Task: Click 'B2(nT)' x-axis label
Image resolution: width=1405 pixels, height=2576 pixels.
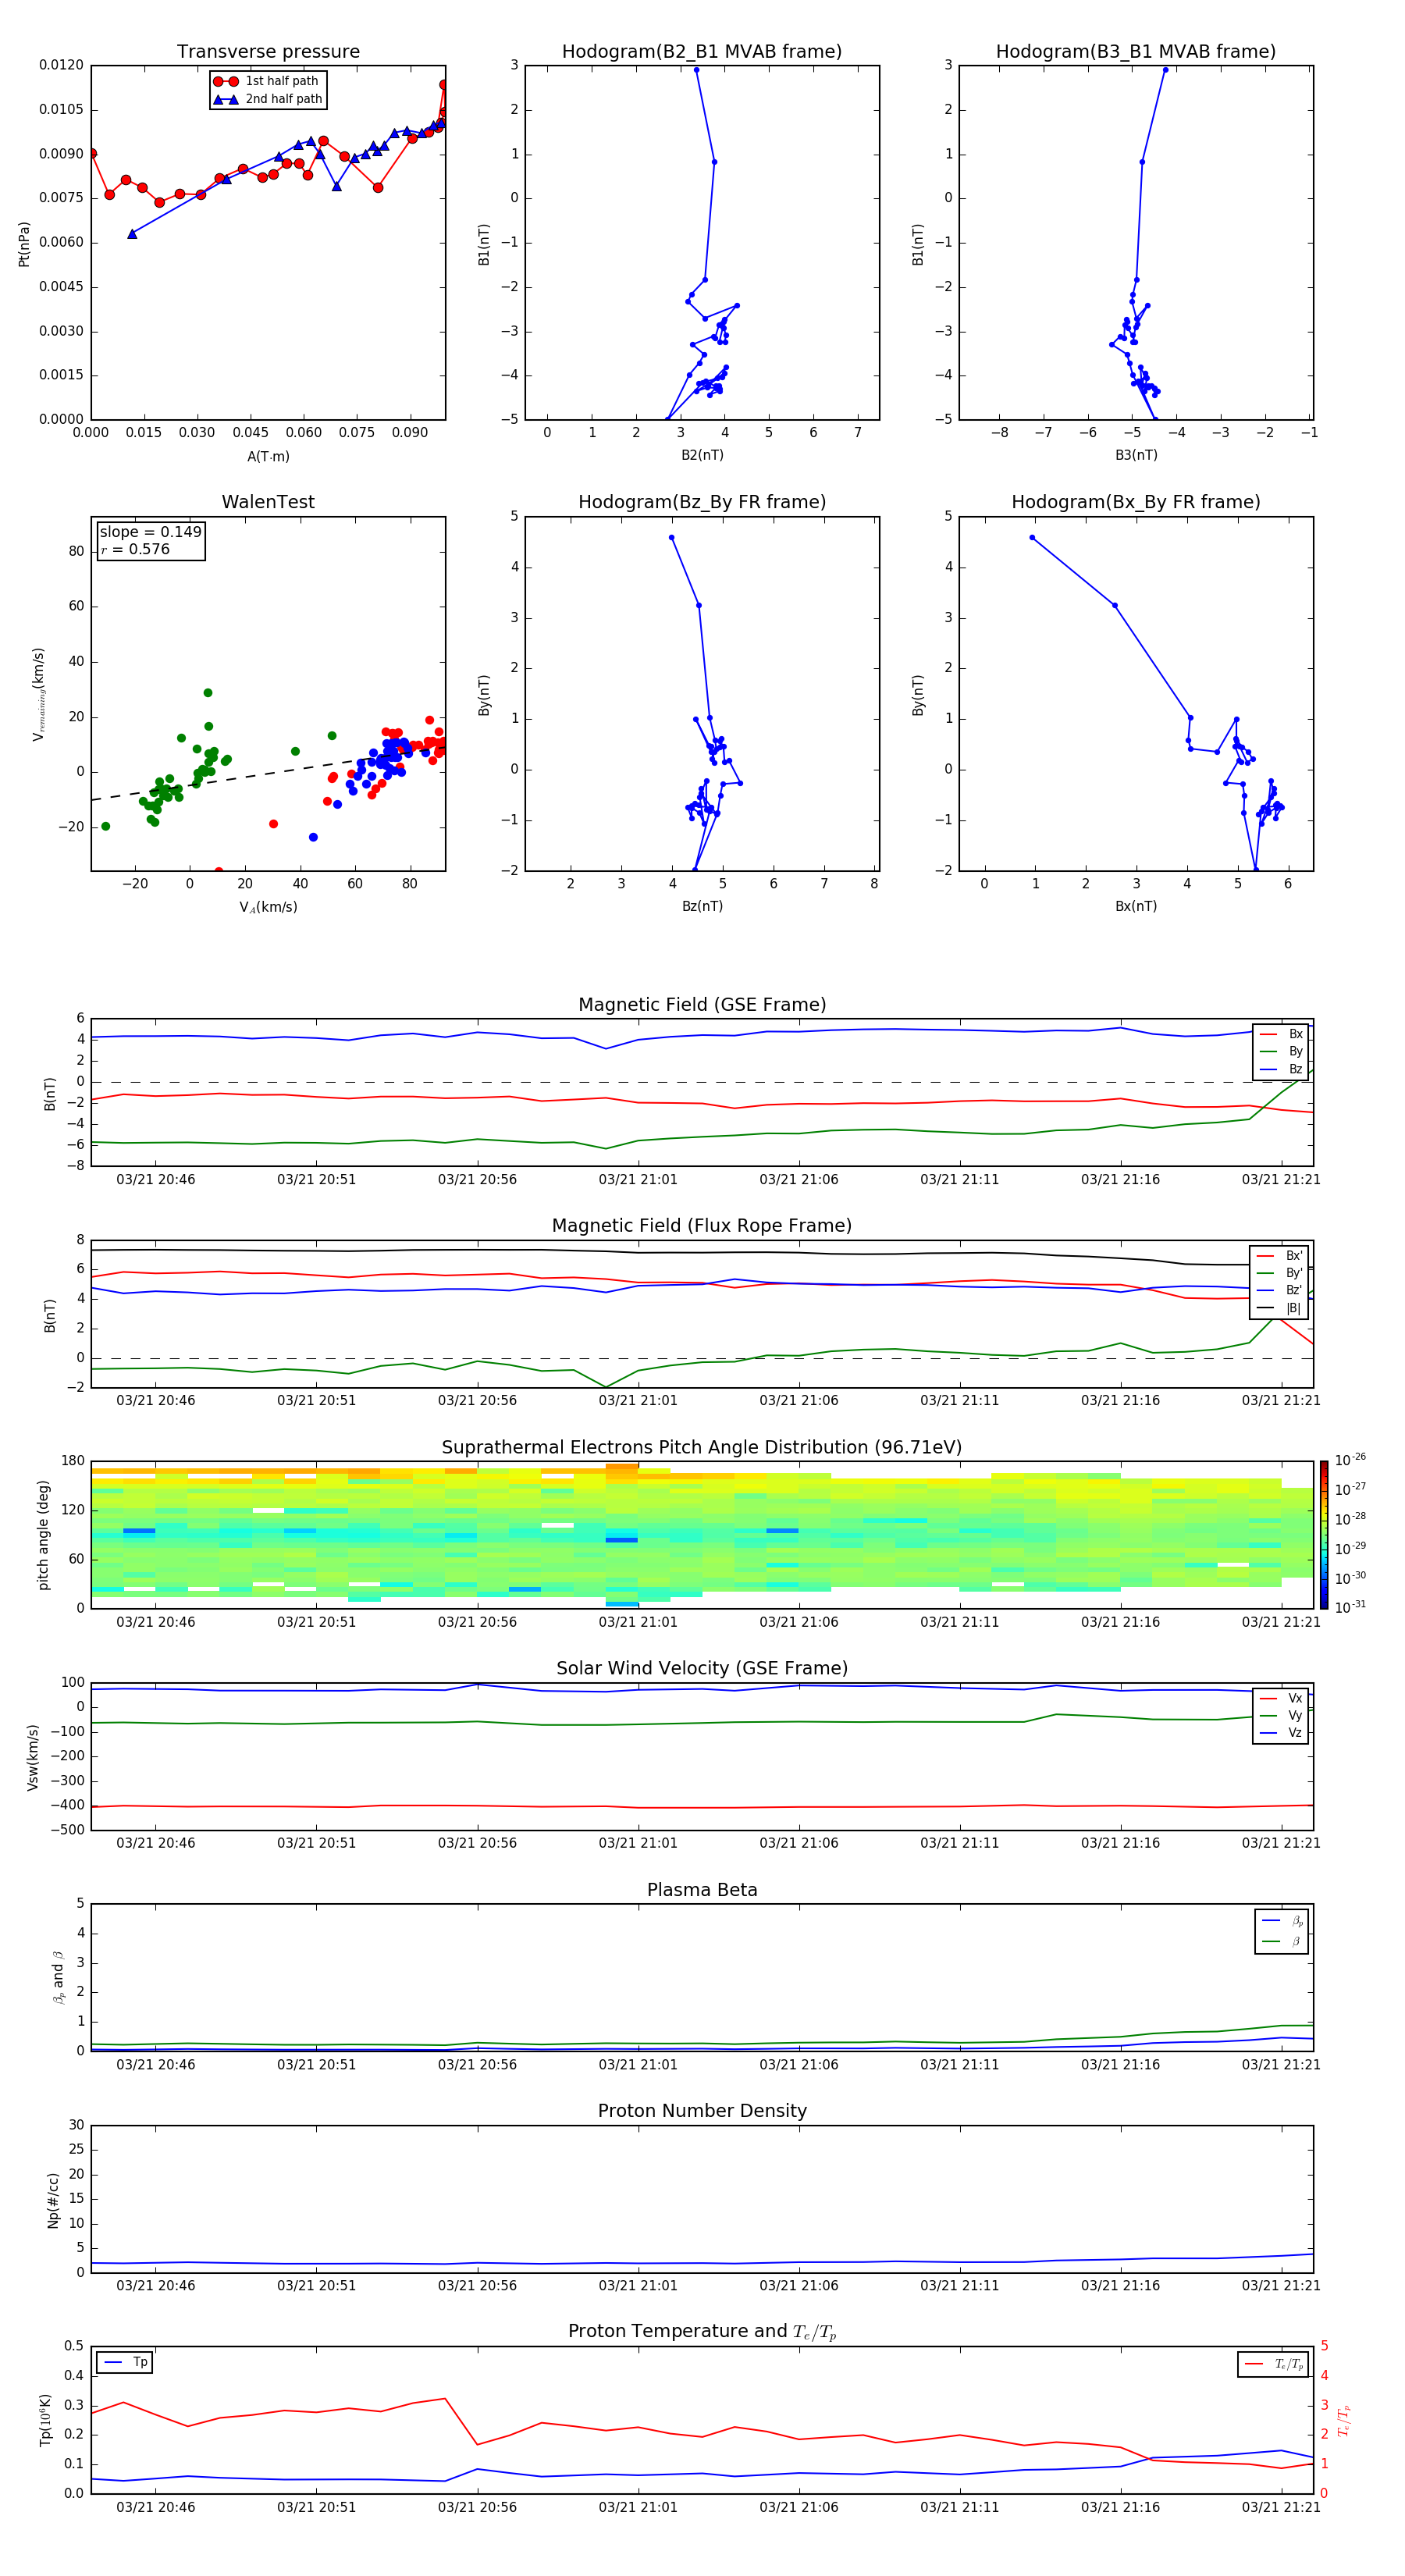Action: tap(702, 456)
